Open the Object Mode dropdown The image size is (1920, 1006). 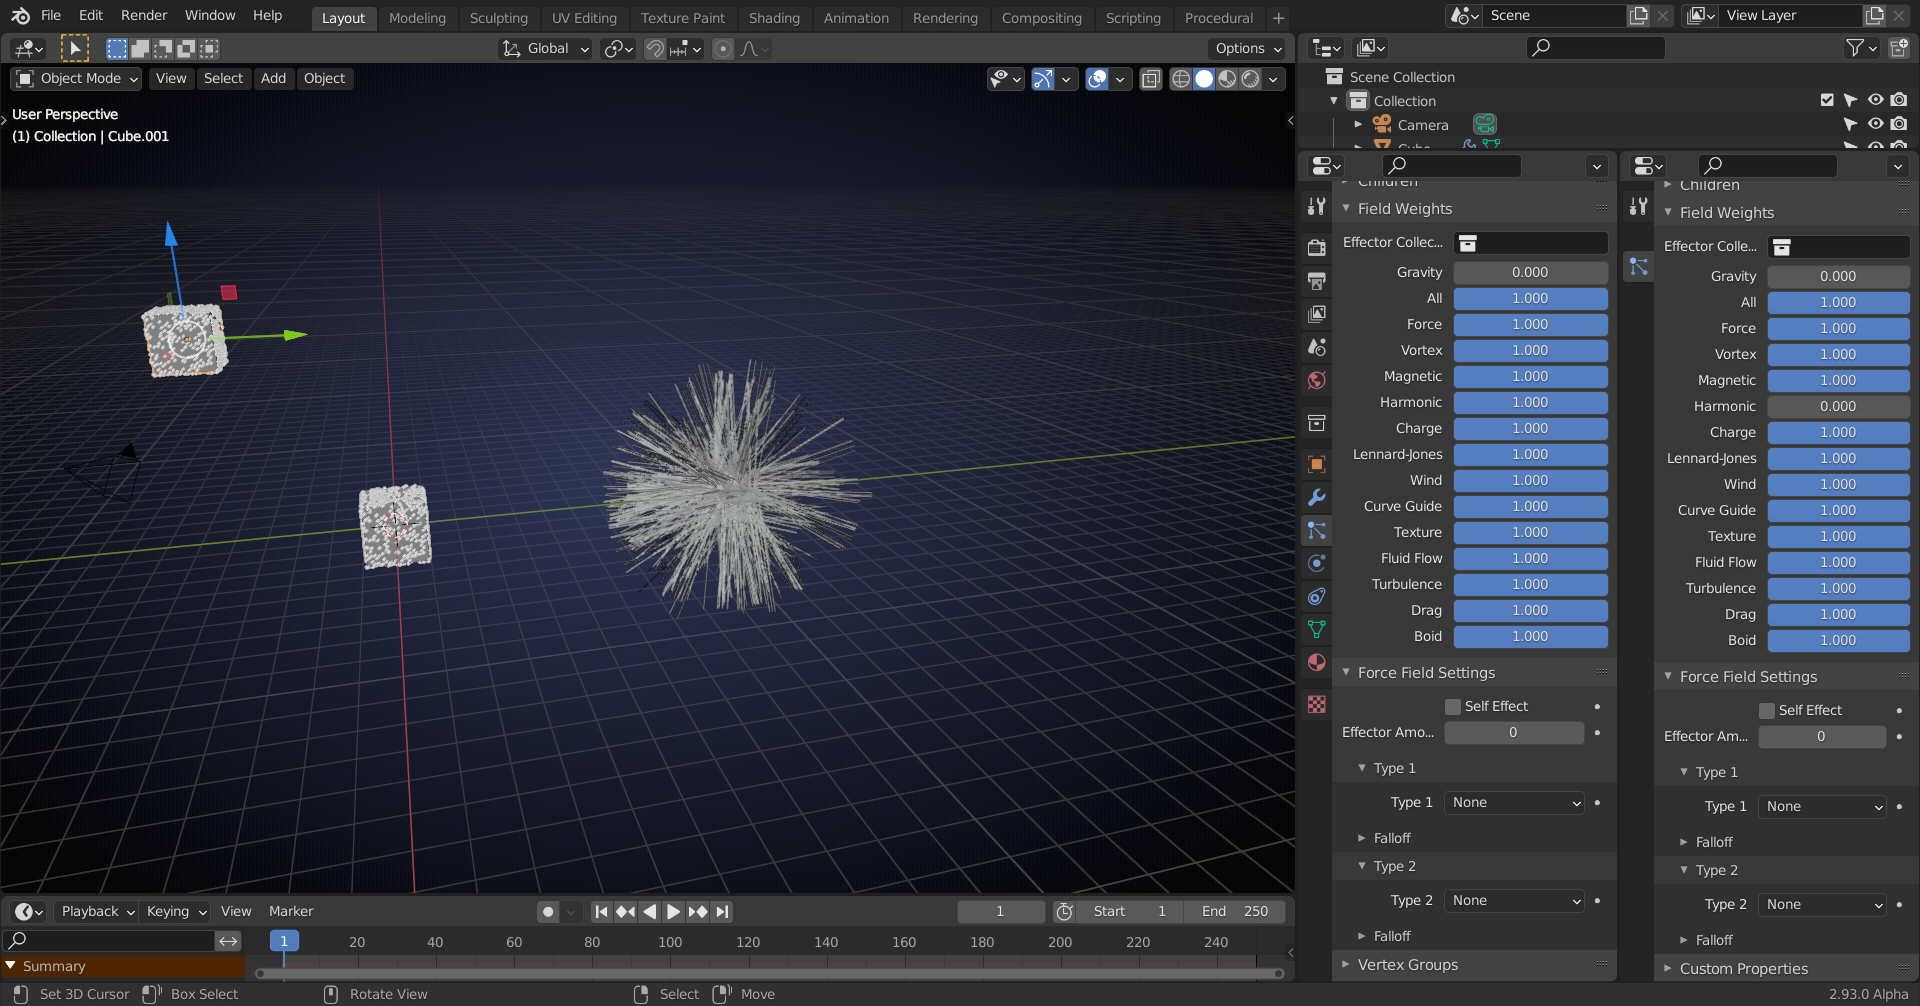[78, 79]
